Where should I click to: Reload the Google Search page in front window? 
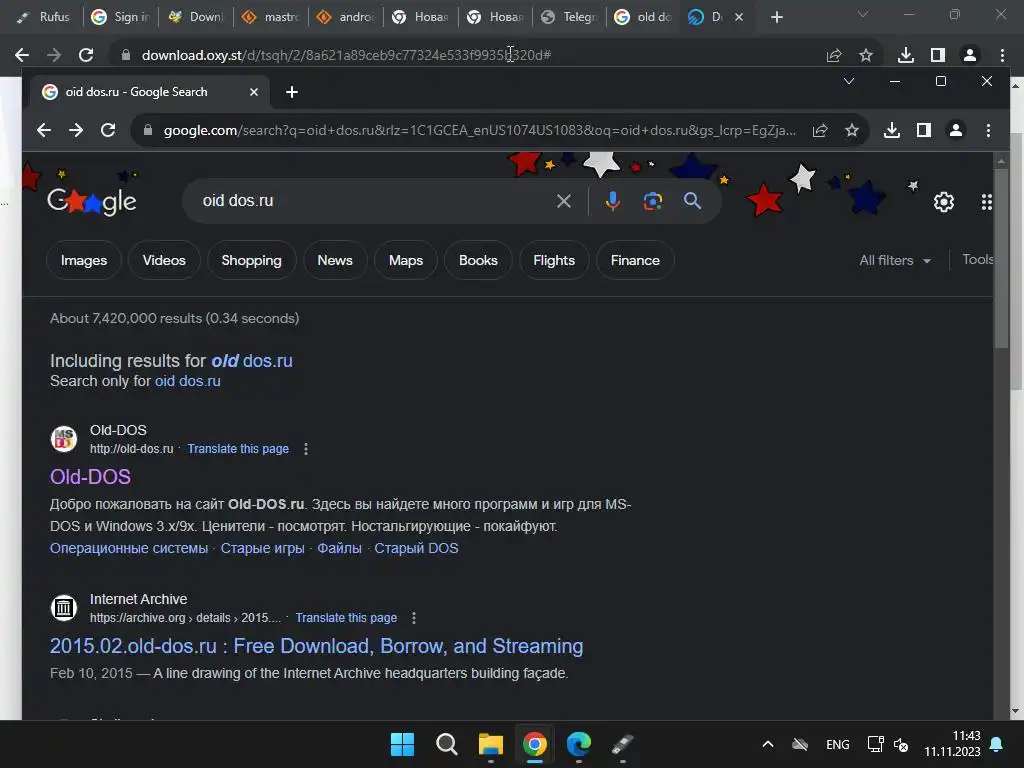point(108,130)
